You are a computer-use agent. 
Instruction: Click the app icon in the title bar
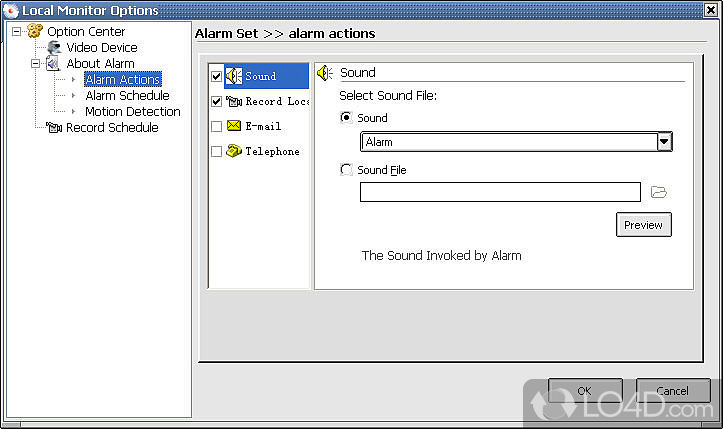point(11,10)
